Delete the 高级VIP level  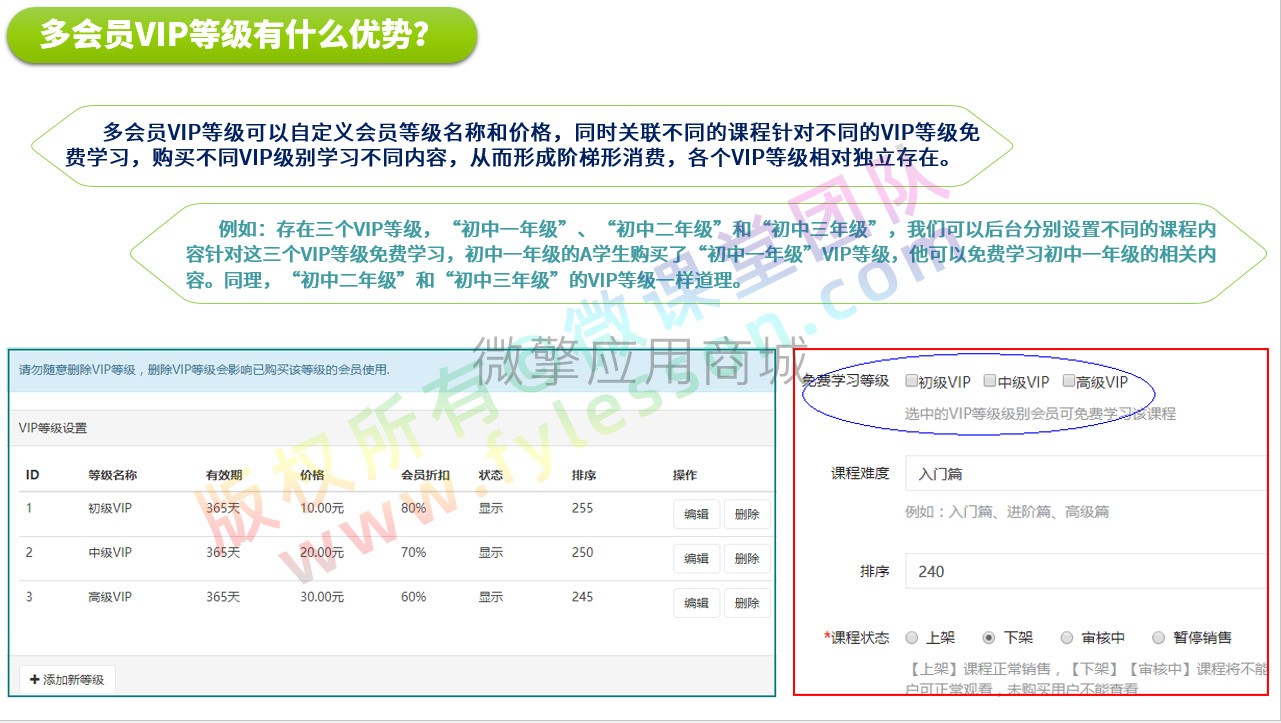click(x=747, y=603)
